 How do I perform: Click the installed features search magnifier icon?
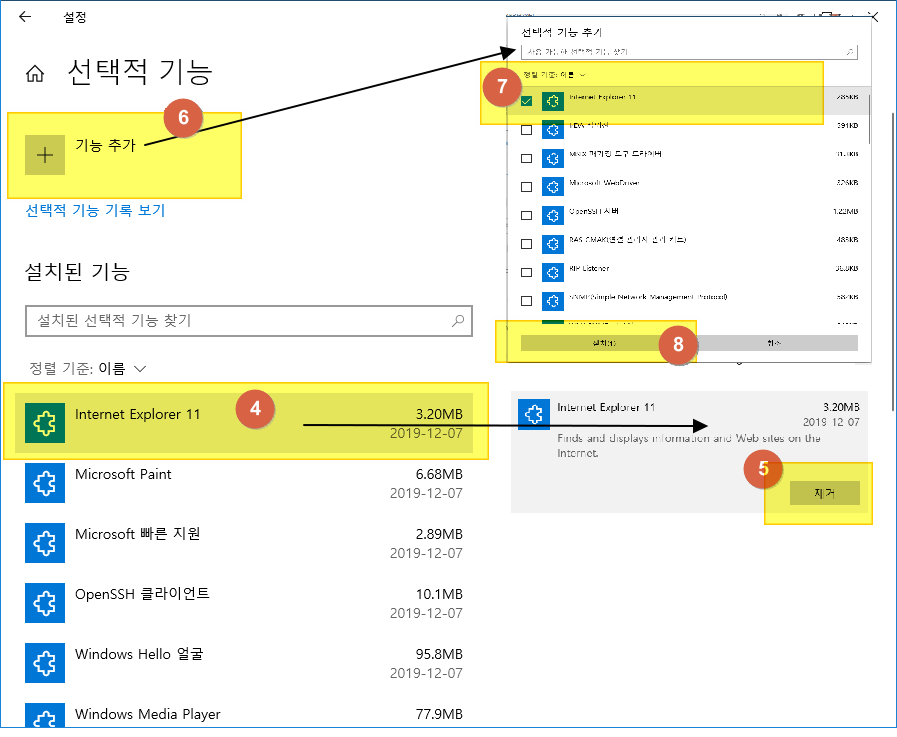point(458,320)
